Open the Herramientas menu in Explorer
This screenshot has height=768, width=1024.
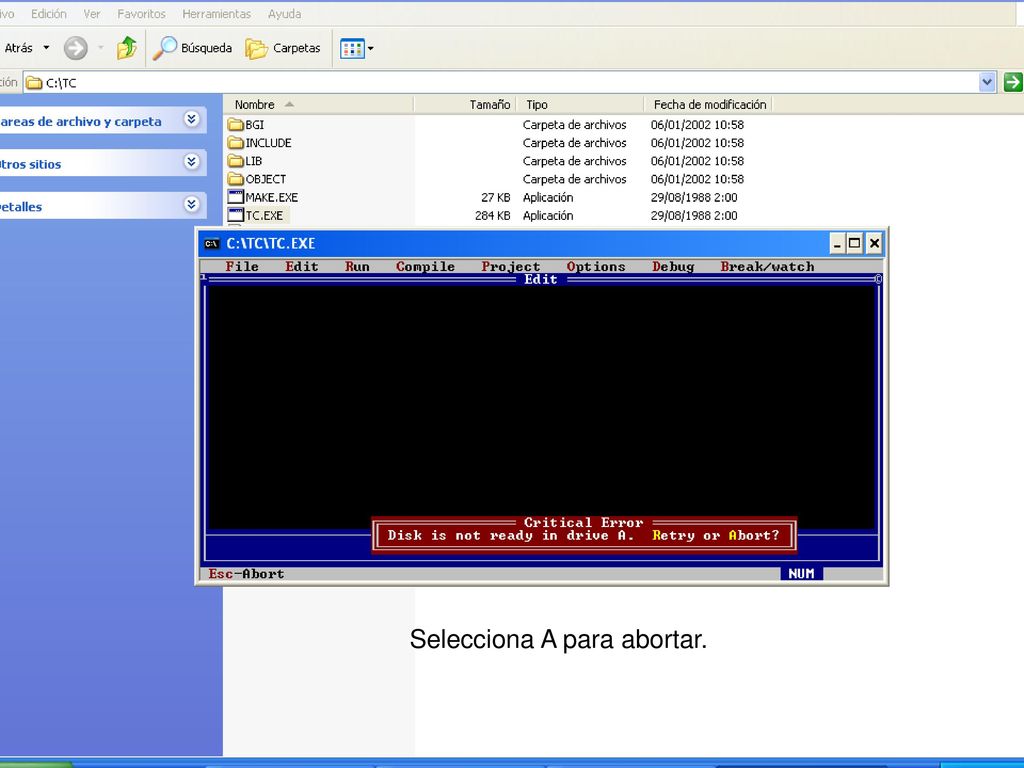(216, 14)
